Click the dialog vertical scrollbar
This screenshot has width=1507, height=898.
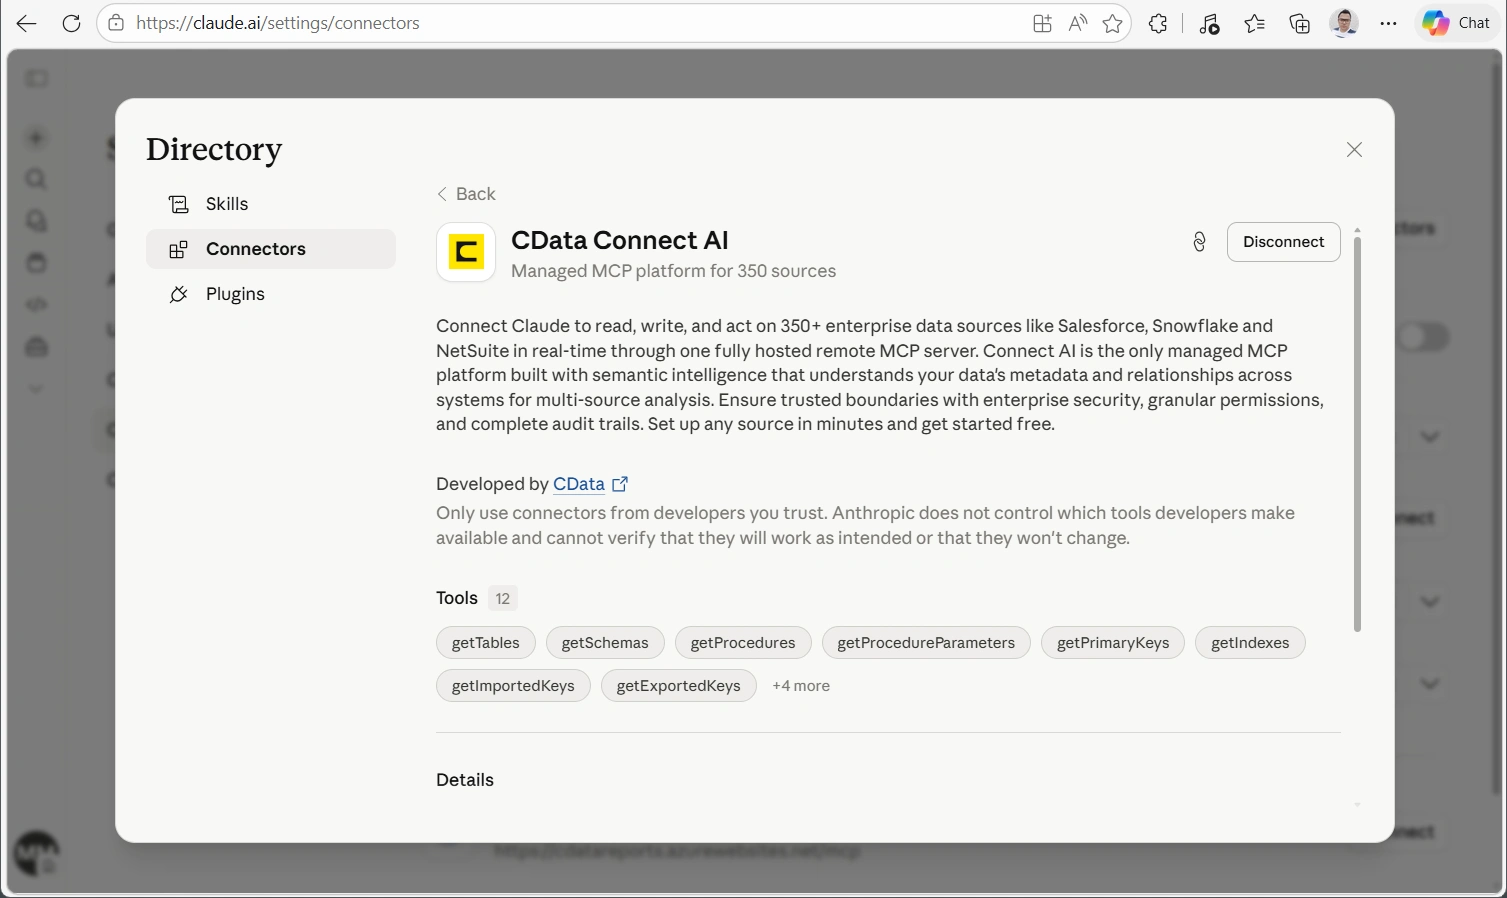click(1357, 435)
